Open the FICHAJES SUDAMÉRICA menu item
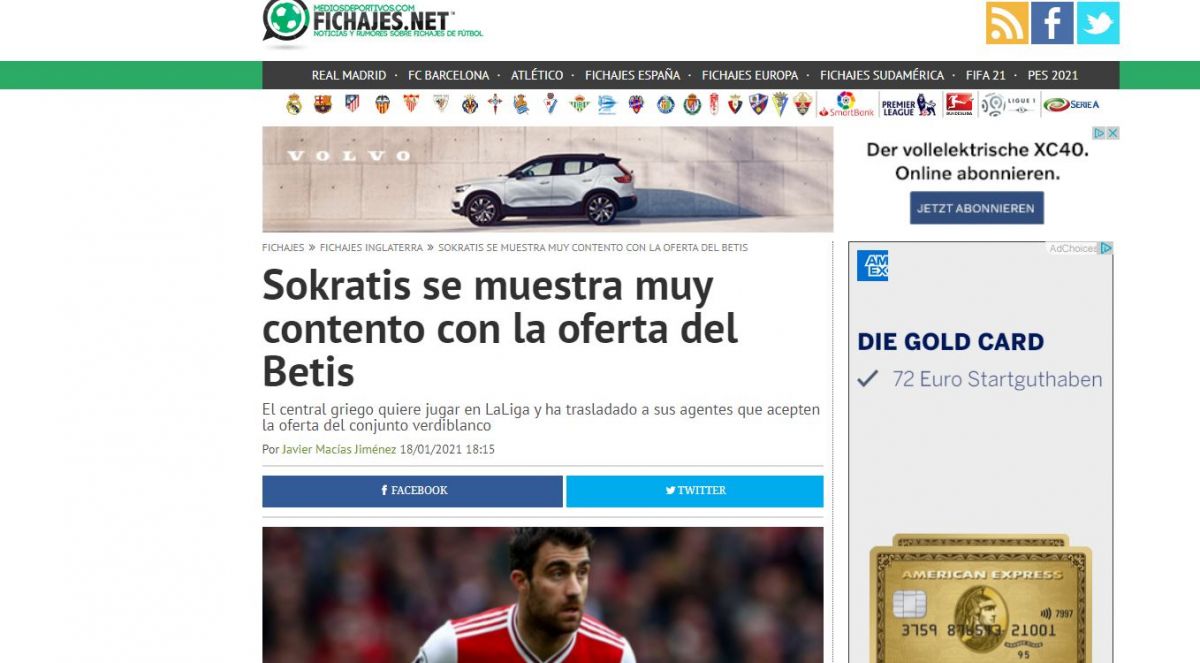This screenshot has height=663, width=1200. pos(882,75)
